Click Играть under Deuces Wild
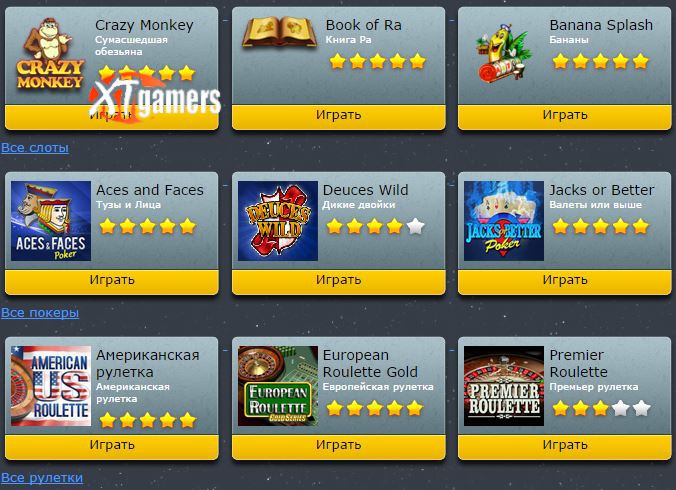 click(338, 281)
